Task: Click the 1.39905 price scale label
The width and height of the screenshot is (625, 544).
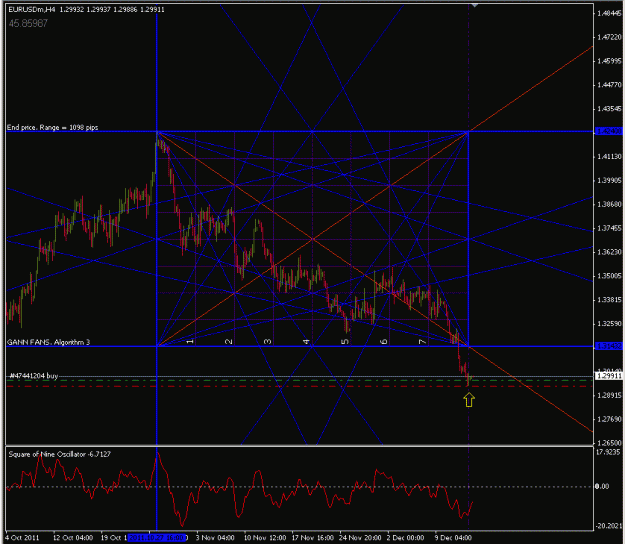Action: pos(609,181)
